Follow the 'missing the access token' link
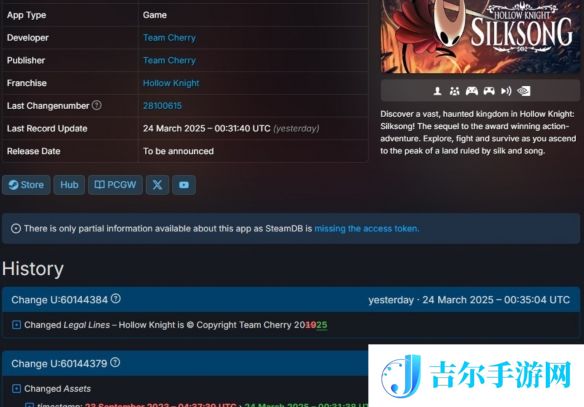The width and height of the screenshot is (584, 407). [x=366, y=228]
